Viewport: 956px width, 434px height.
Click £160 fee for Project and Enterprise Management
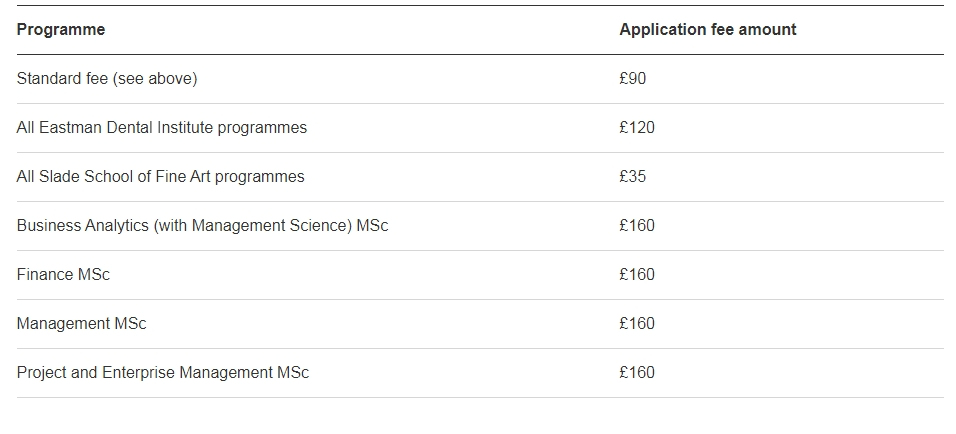tap(637, 373)
